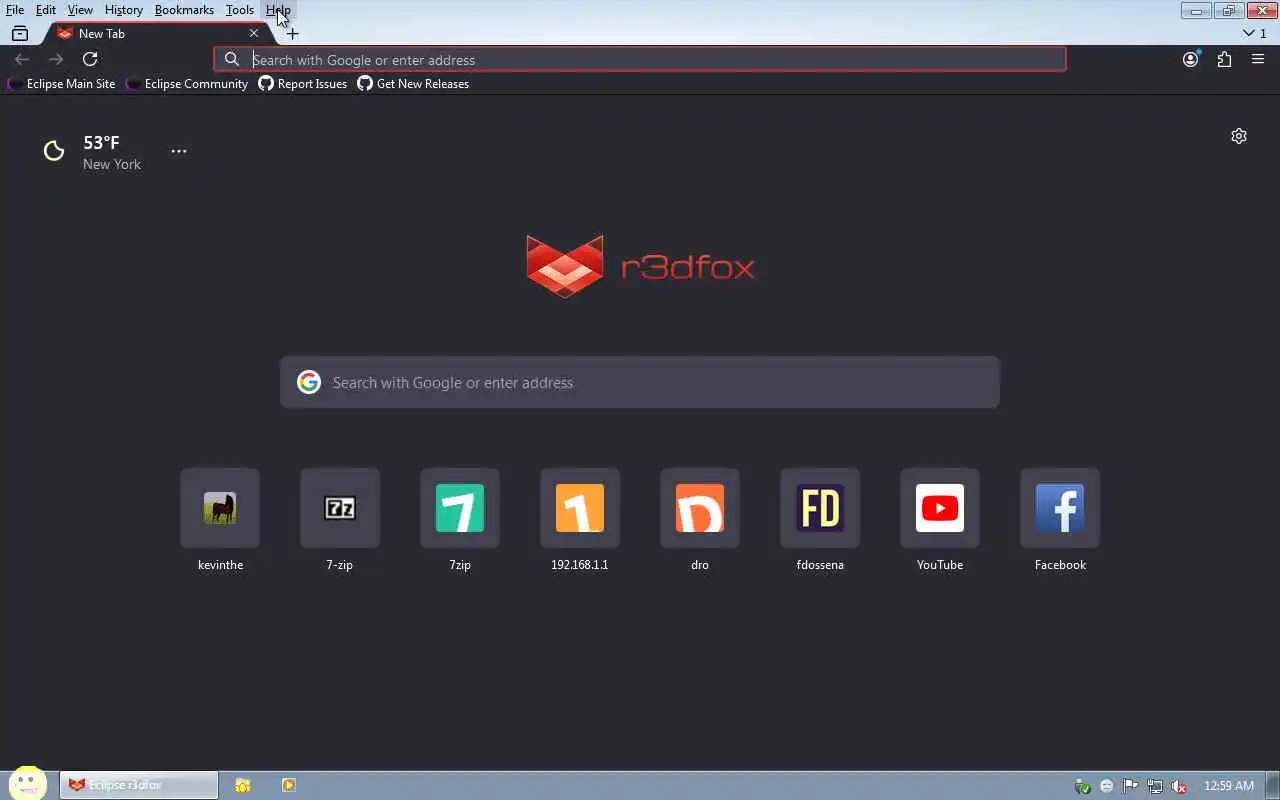Open the muted volume tray icon

(1179, 786)
